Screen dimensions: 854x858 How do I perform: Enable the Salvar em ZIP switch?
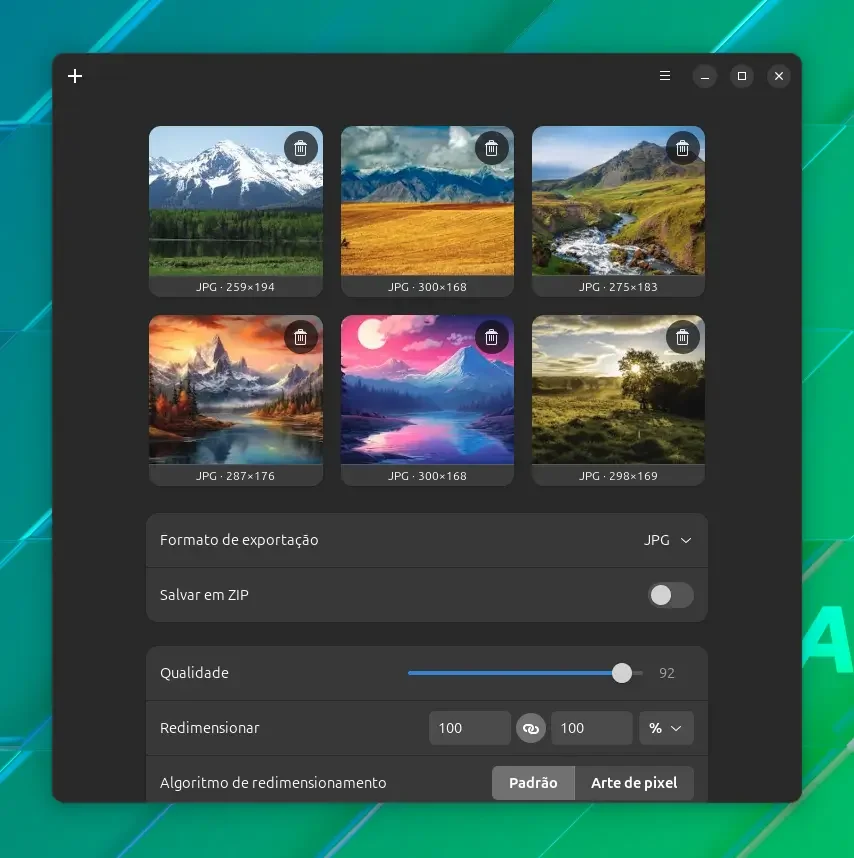pos(671,595)
